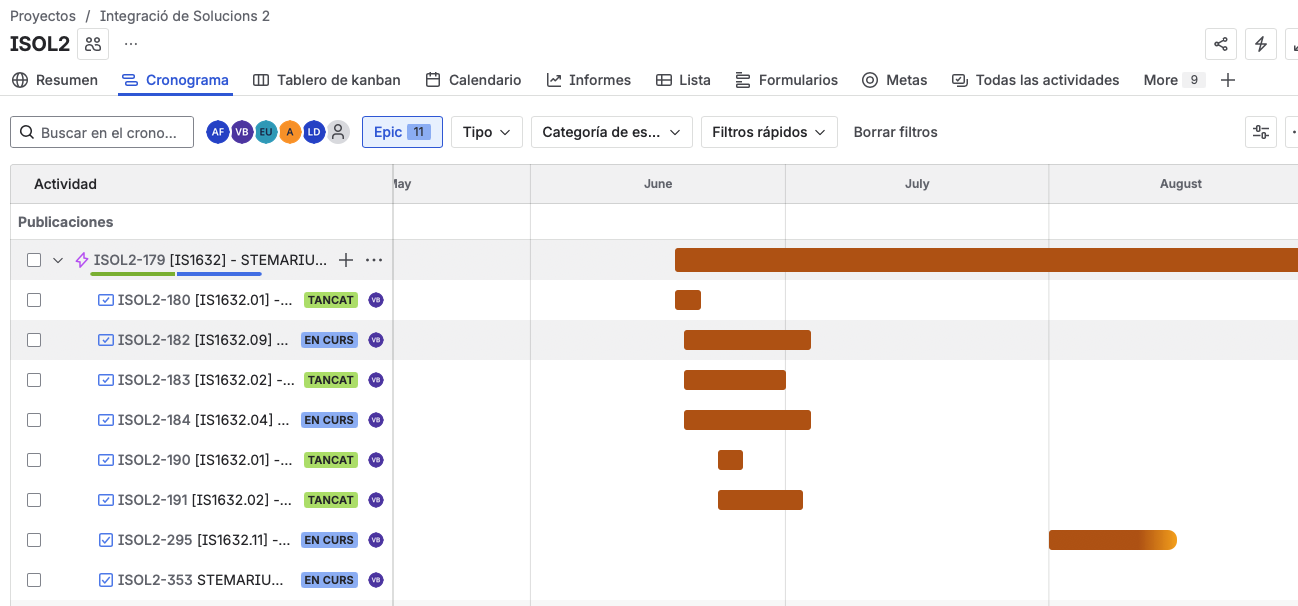Open more actions menu on ISOL2-179 row

coord(374,260)
